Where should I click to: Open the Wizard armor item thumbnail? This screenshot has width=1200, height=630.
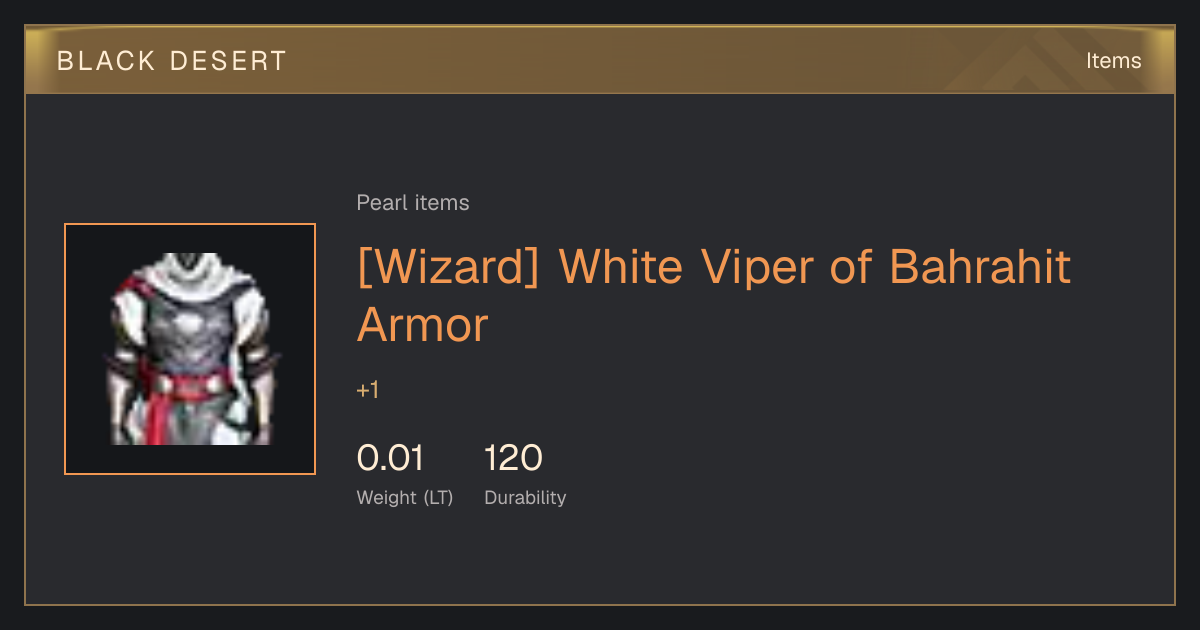190,349
